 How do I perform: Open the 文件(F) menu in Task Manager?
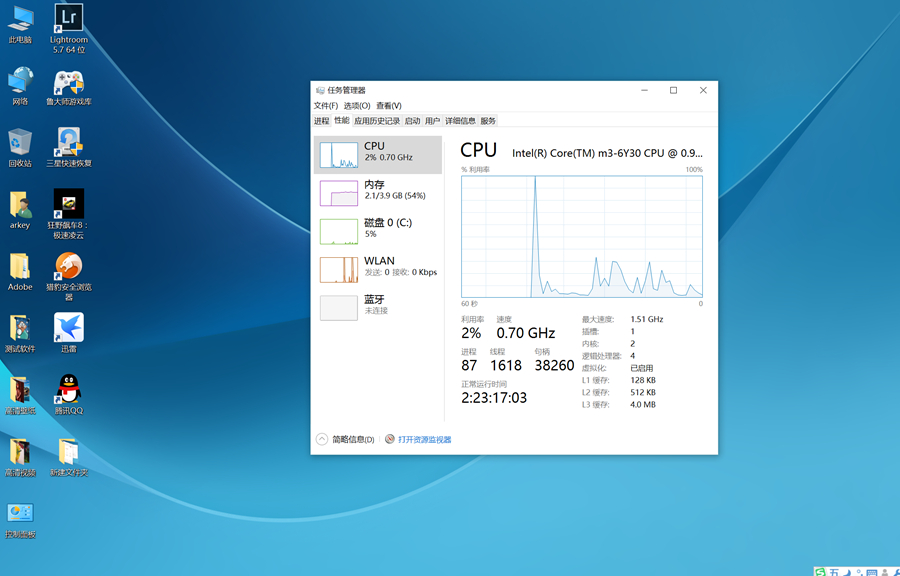325,106
